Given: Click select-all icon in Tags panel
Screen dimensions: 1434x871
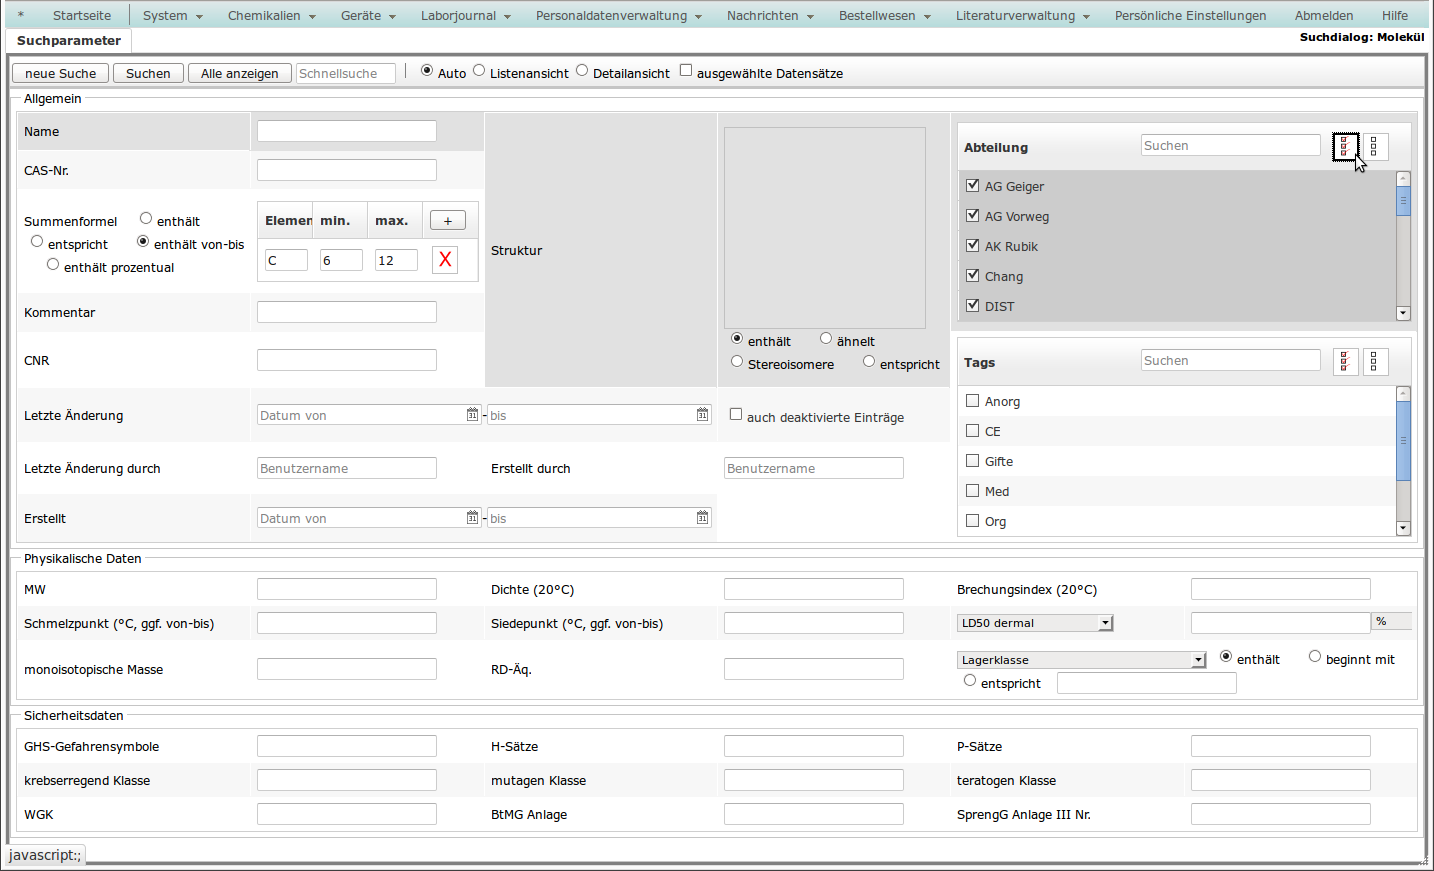Looking at the screenshot, I should tap(1345, 362).
